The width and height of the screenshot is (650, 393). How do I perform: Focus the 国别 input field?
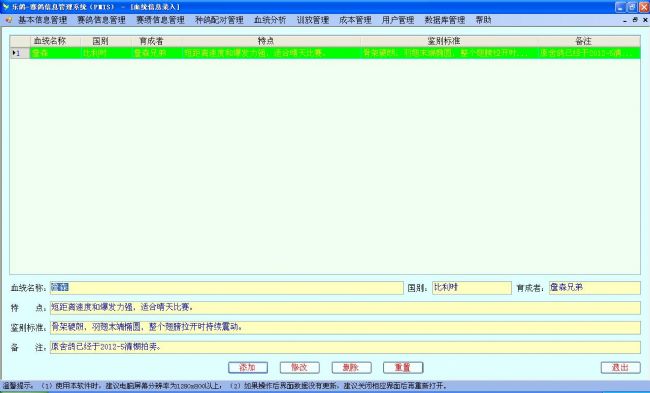pyautogui.click(x=472, y=288)
